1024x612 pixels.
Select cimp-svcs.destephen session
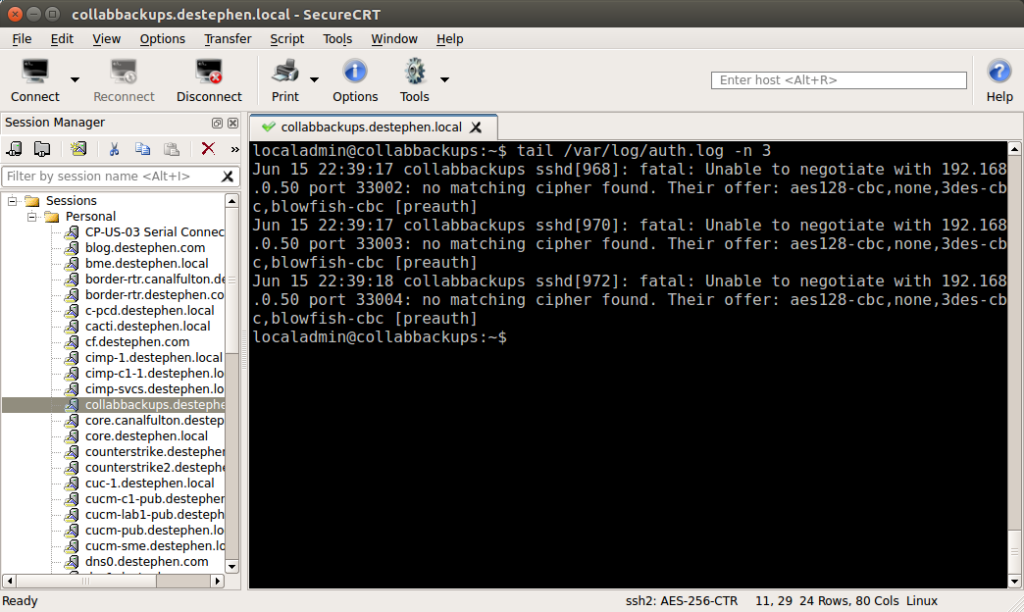click(154, 389)
